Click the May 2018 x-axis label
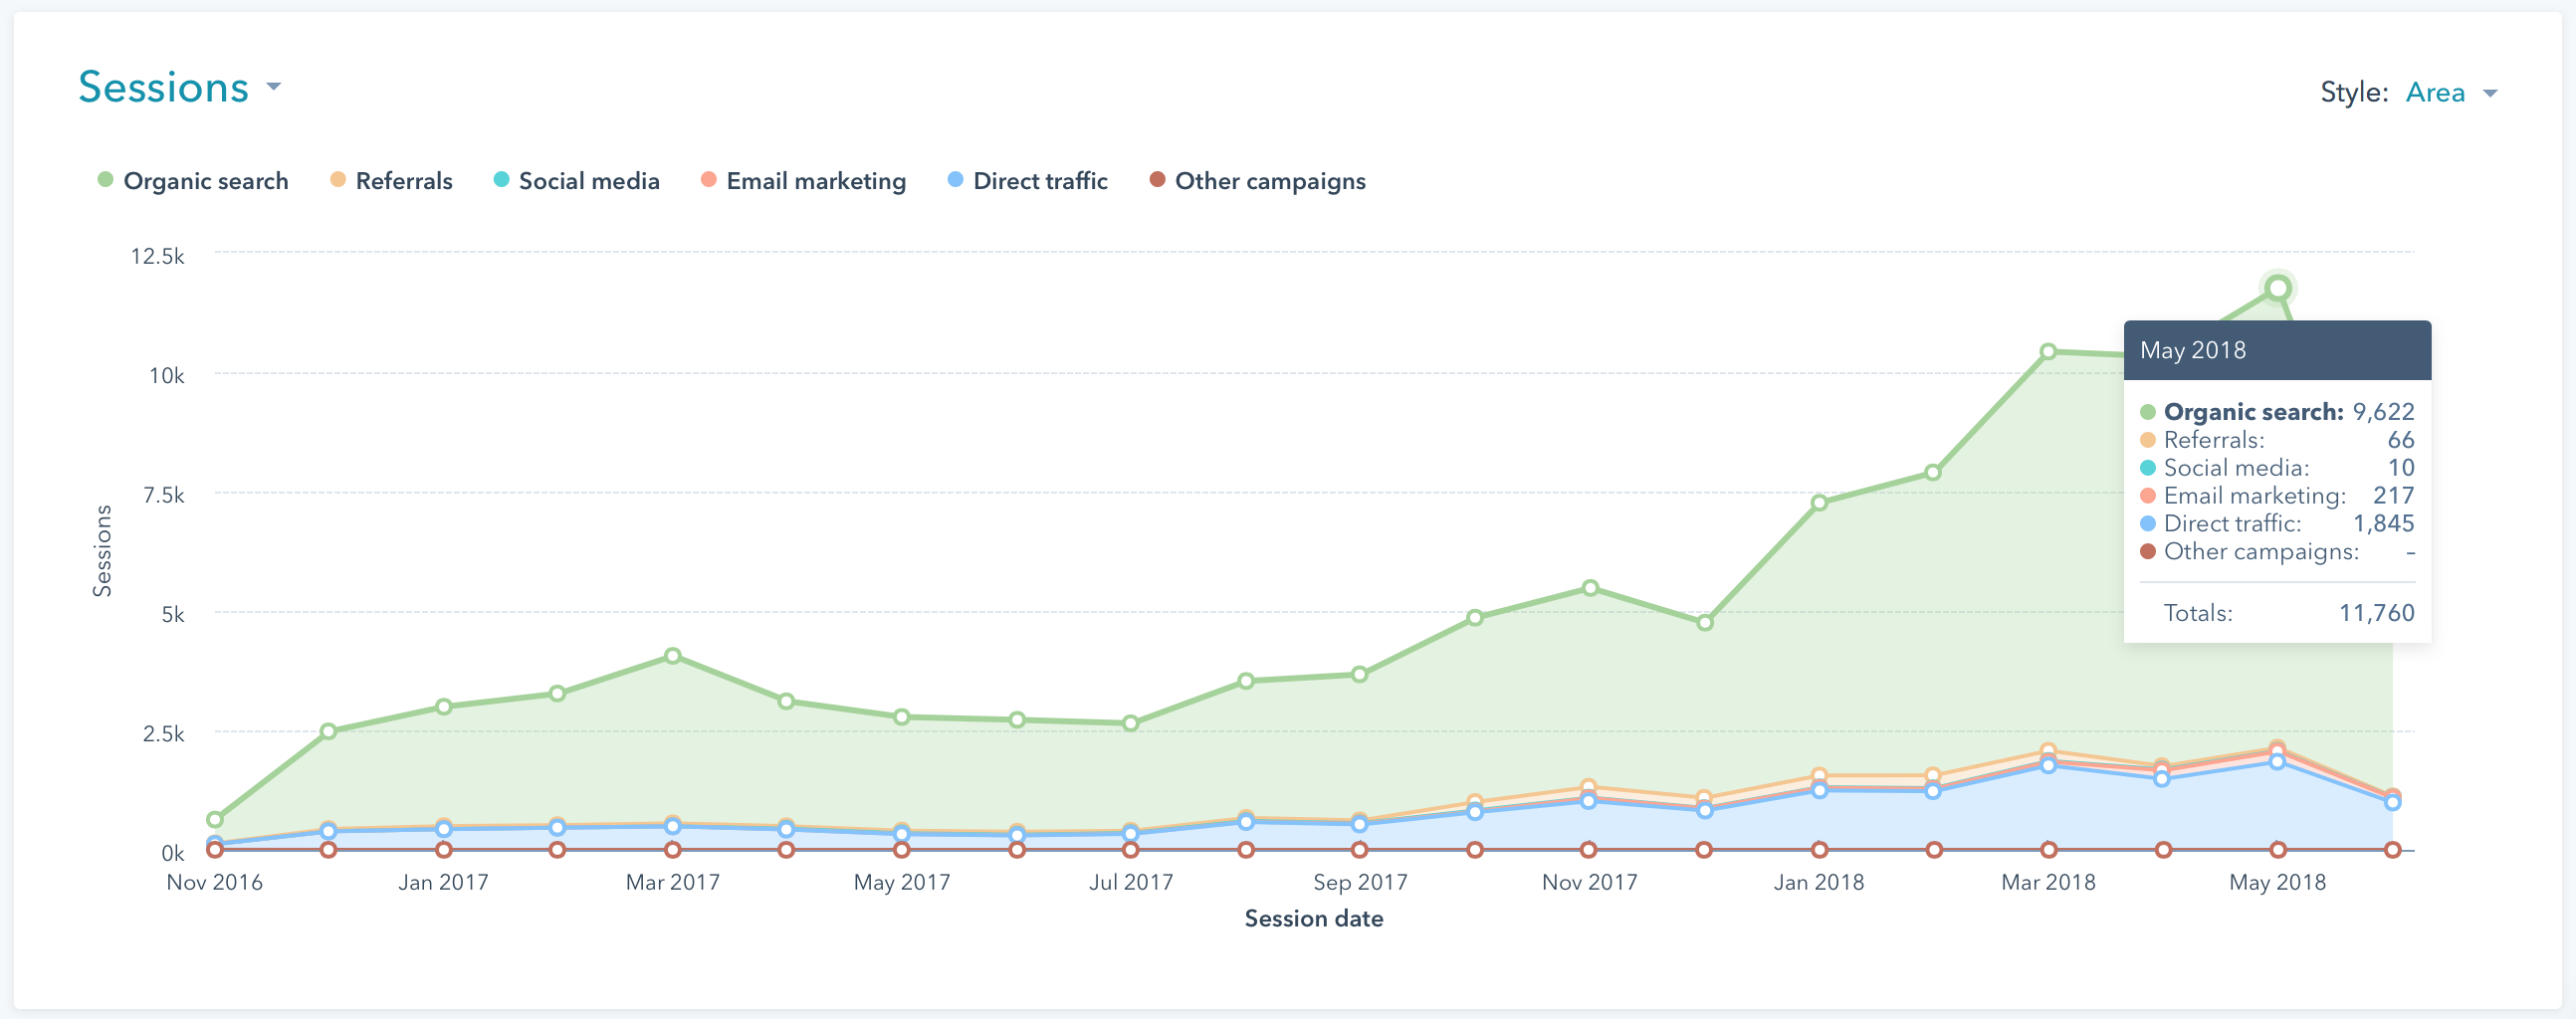The image size is (2576, 1019). coord(2278,882)
